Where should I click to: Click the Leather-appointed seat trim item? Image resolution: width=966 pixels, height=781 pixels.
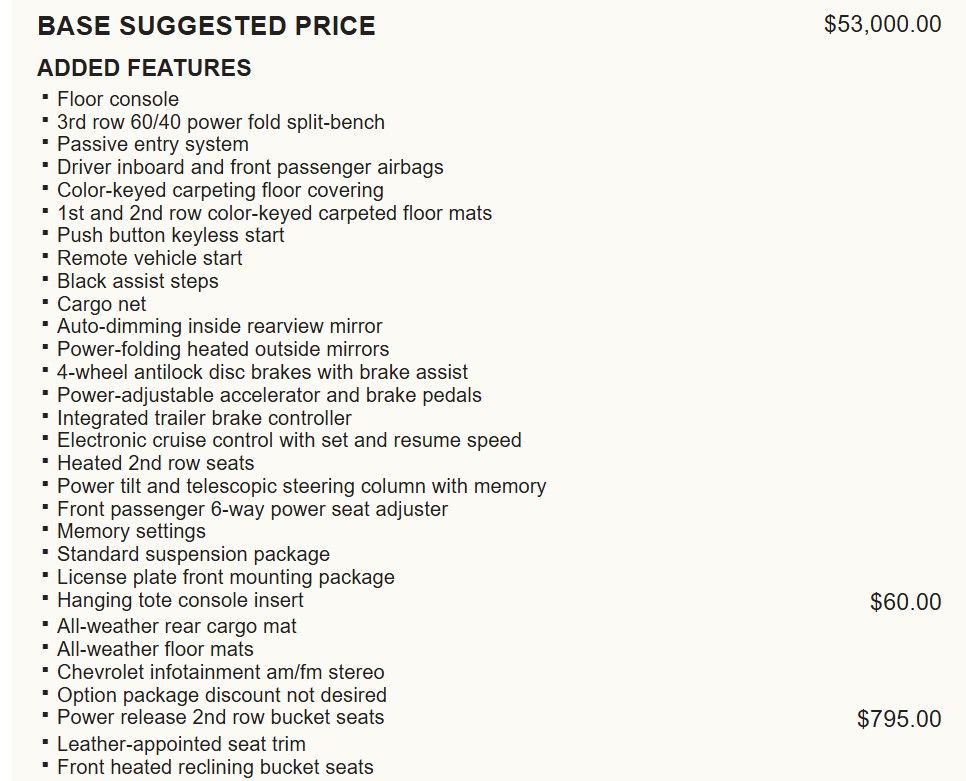tap(182, 744)
